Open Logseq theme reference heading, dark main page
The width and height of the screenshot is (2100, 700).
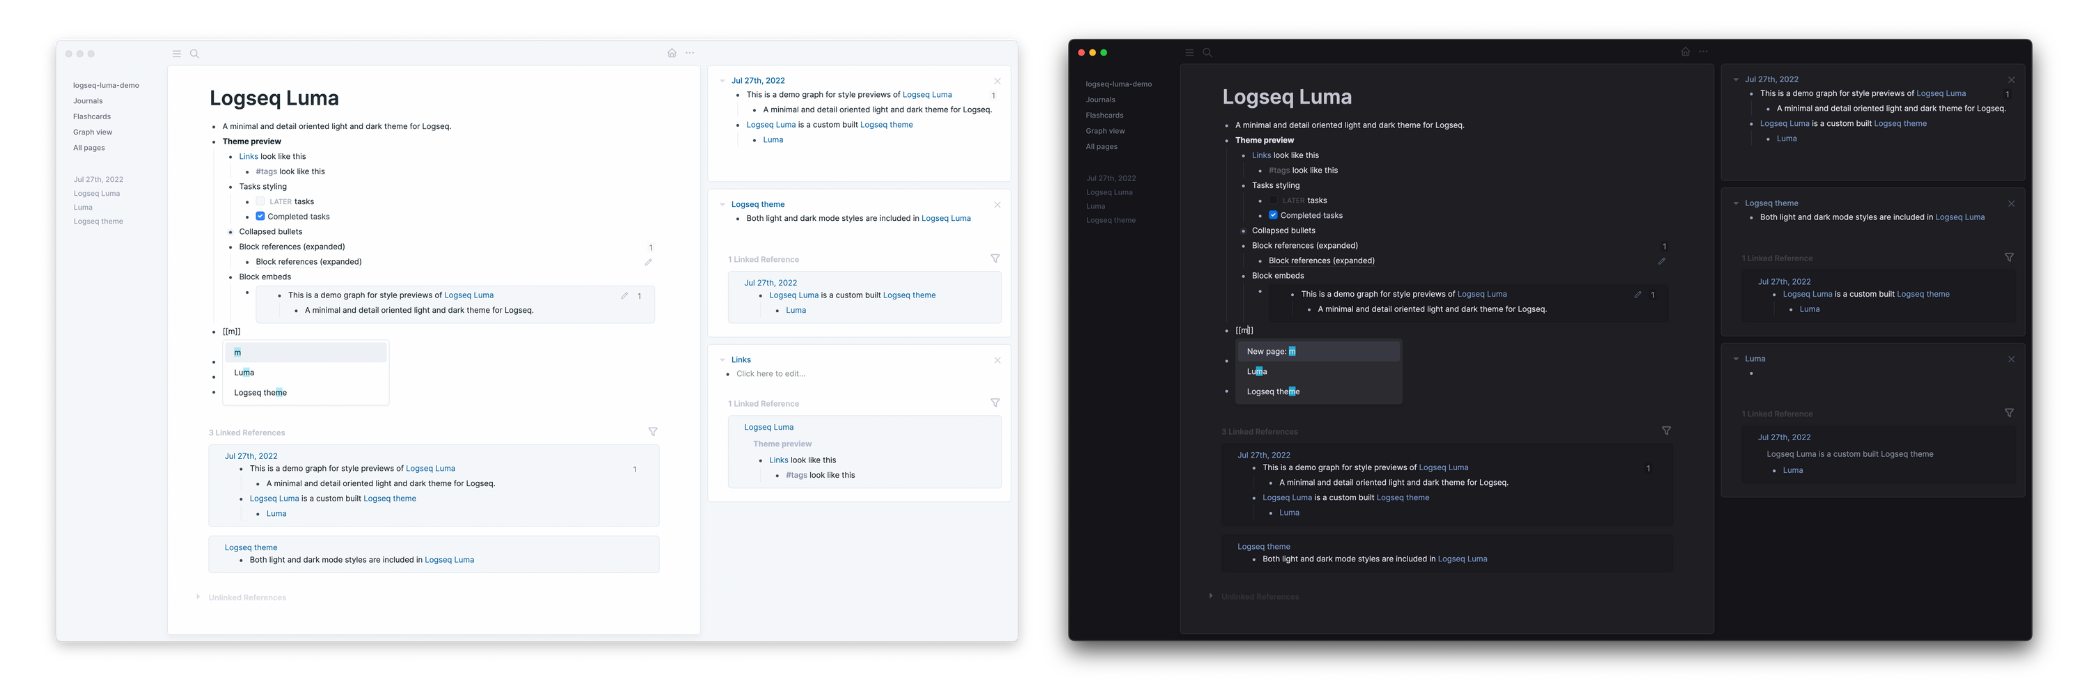click(x=1264, y=547)
